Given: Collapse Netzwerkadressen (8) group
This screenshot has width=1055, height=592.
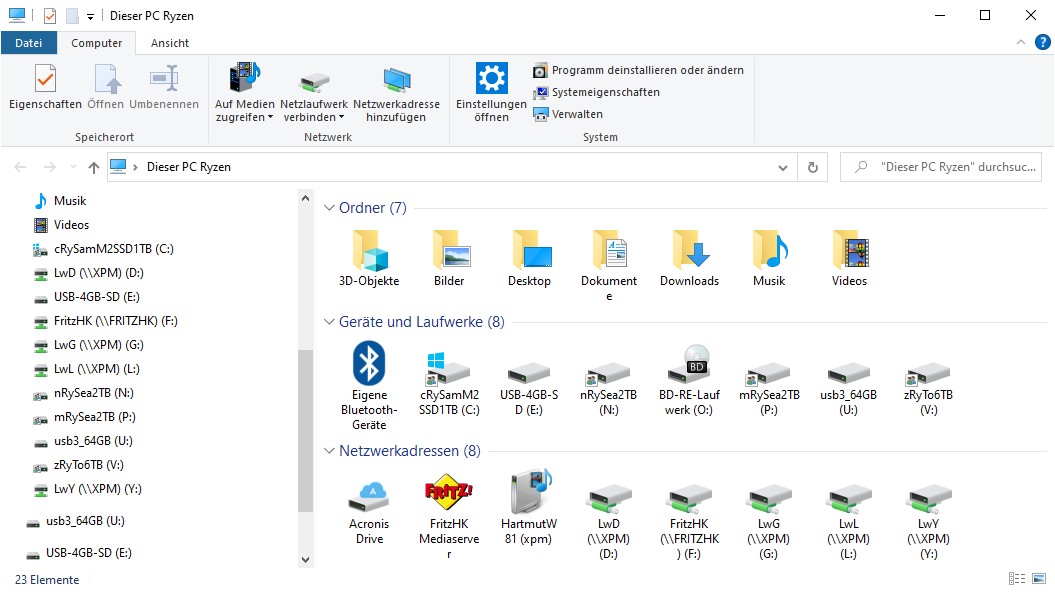Looking at the screenshot, I should click(329, 451).
